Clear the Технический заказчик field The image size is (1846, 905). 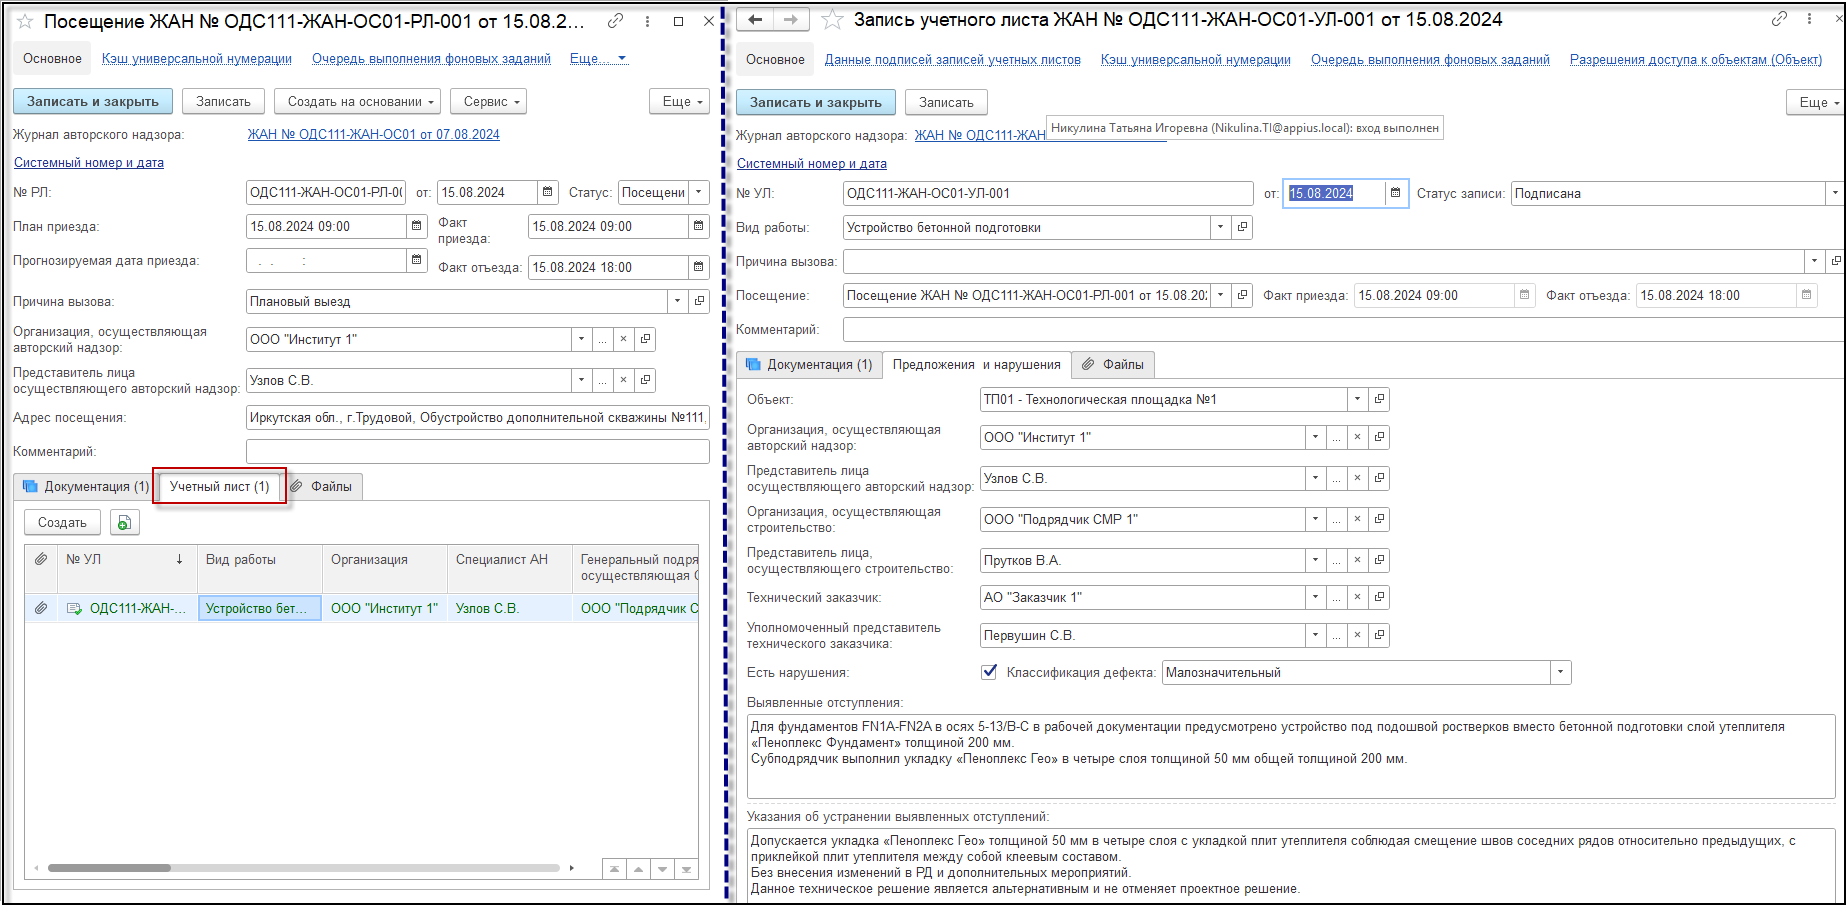pyautogui.click(x=1357, y=598)
